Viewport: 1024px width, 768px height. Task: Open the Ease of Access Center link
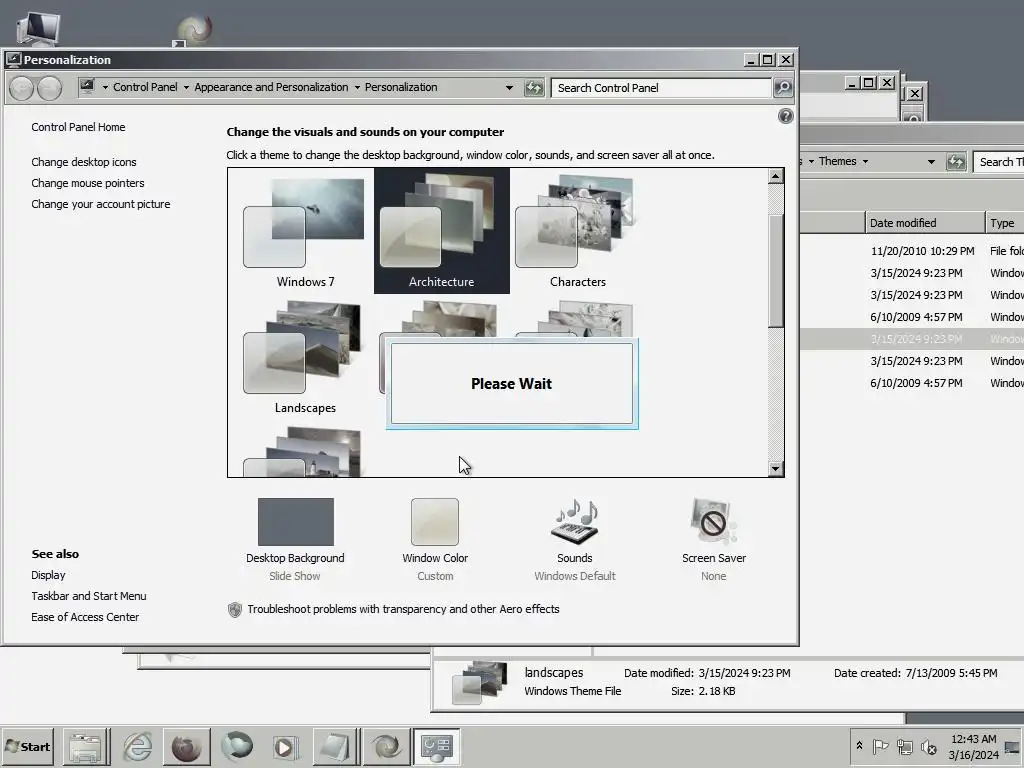coord(85,617)
